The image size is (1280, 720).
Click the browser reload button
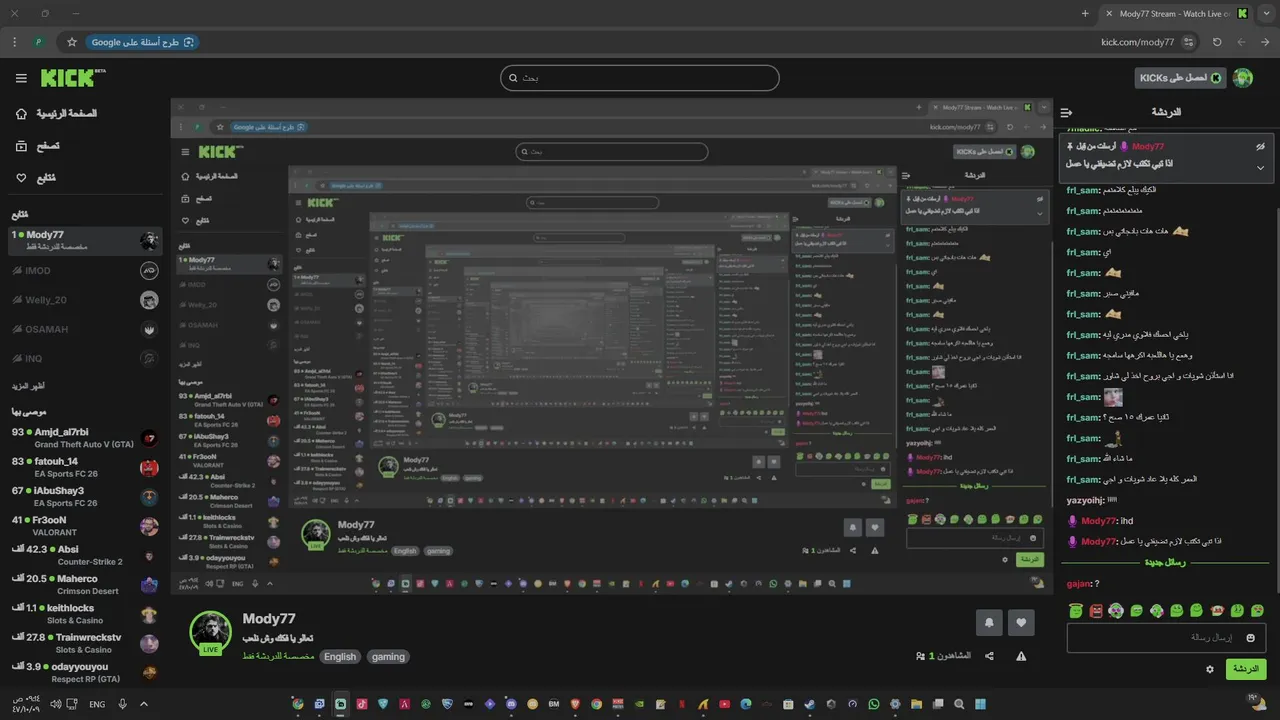(x=1217, y=42)
